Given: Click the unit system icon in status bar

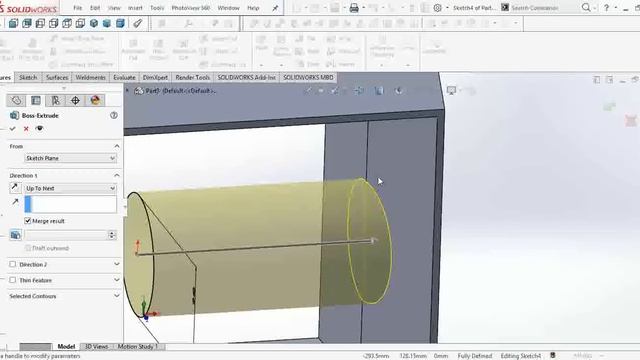Looking at the screenshot, I should click(553, 356).
